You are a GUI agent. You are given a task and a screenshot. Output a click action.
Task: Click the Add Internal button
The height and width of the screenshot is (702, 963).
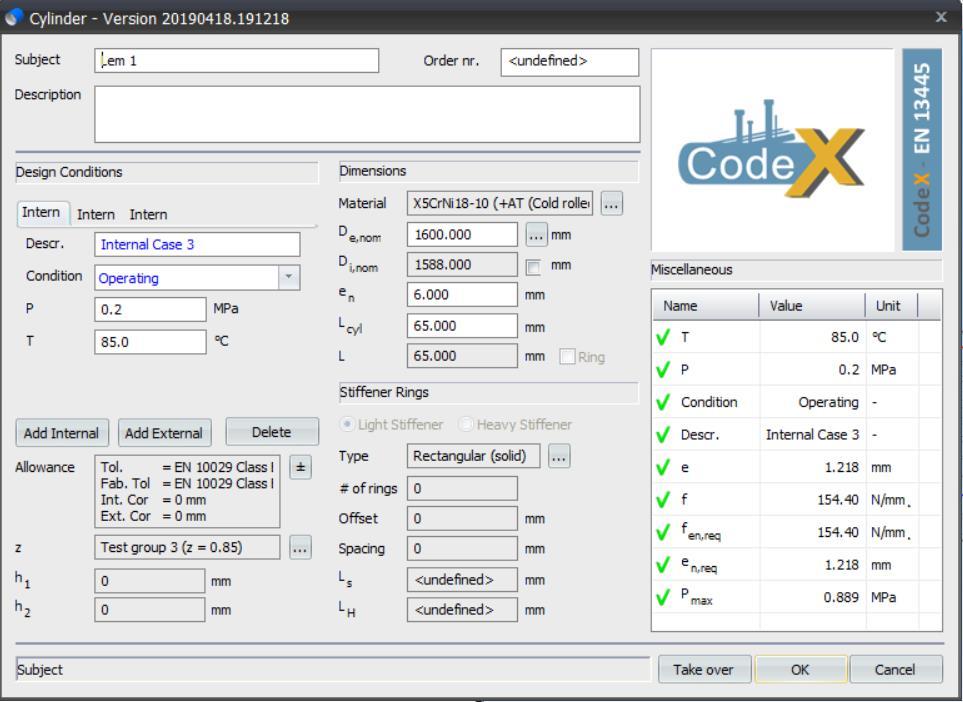pos(61,433)
